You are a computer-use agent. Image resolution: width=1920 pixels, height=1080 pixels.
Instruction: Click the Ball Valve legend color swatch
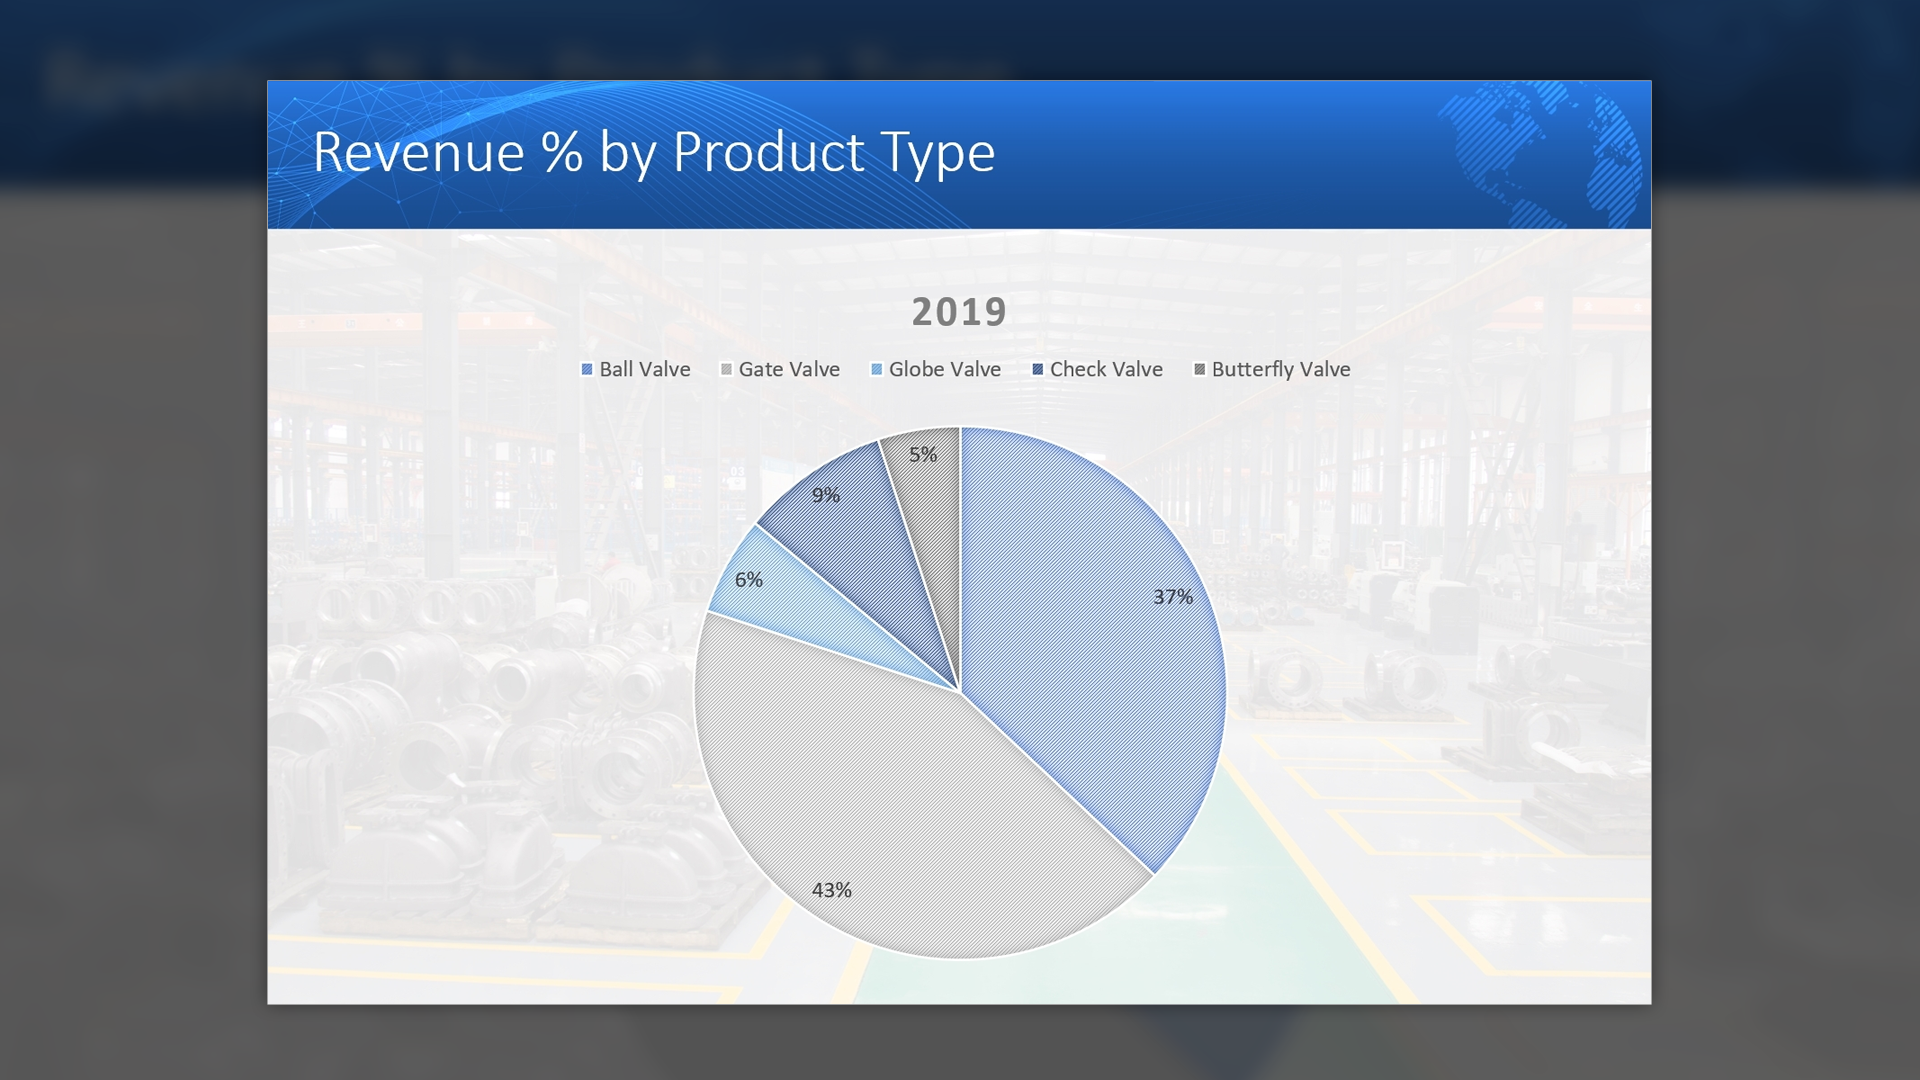(587, 370)
